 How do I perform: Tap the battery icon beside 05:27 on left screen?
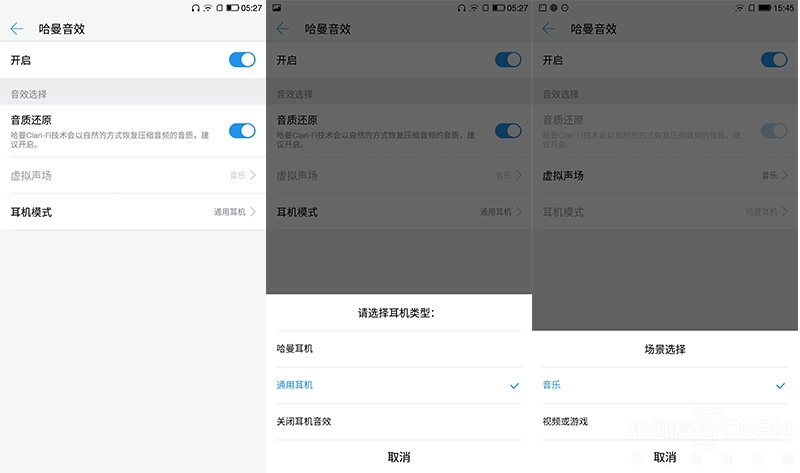pos(233,8)
